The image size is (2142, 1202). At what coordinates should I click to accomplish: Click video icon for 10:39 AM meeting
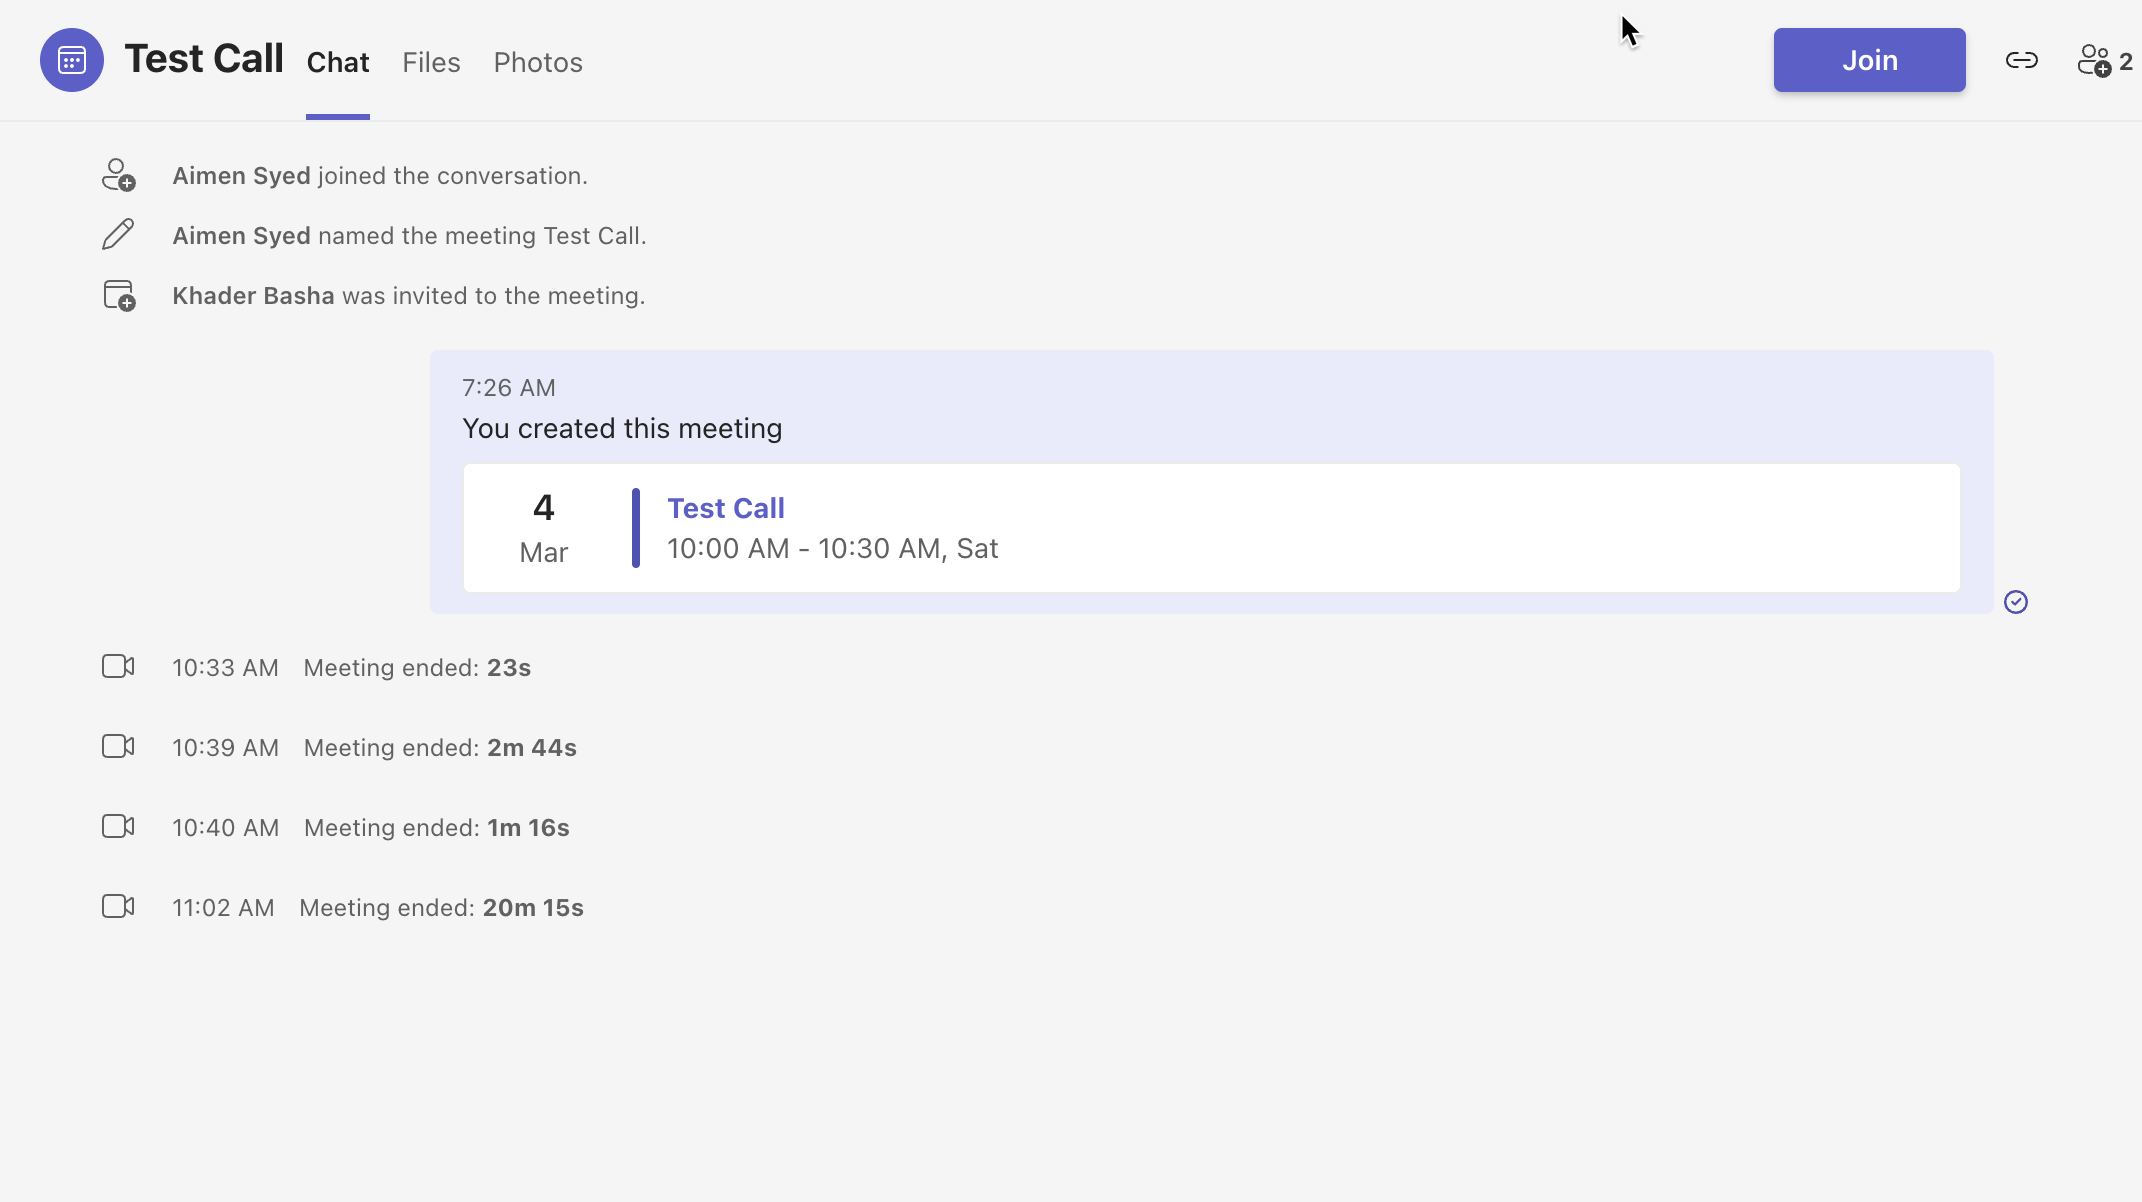pos(118,747)
